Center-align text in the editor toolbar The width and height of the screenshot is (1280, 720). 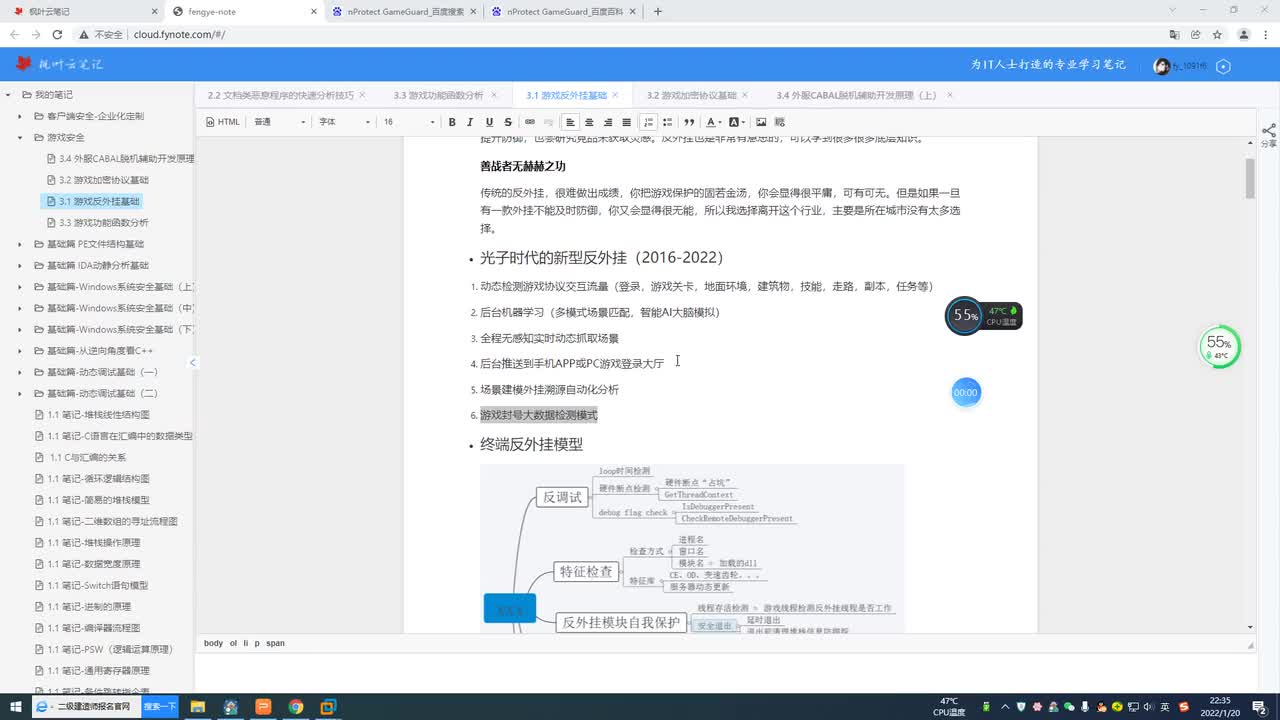(589, 122)
